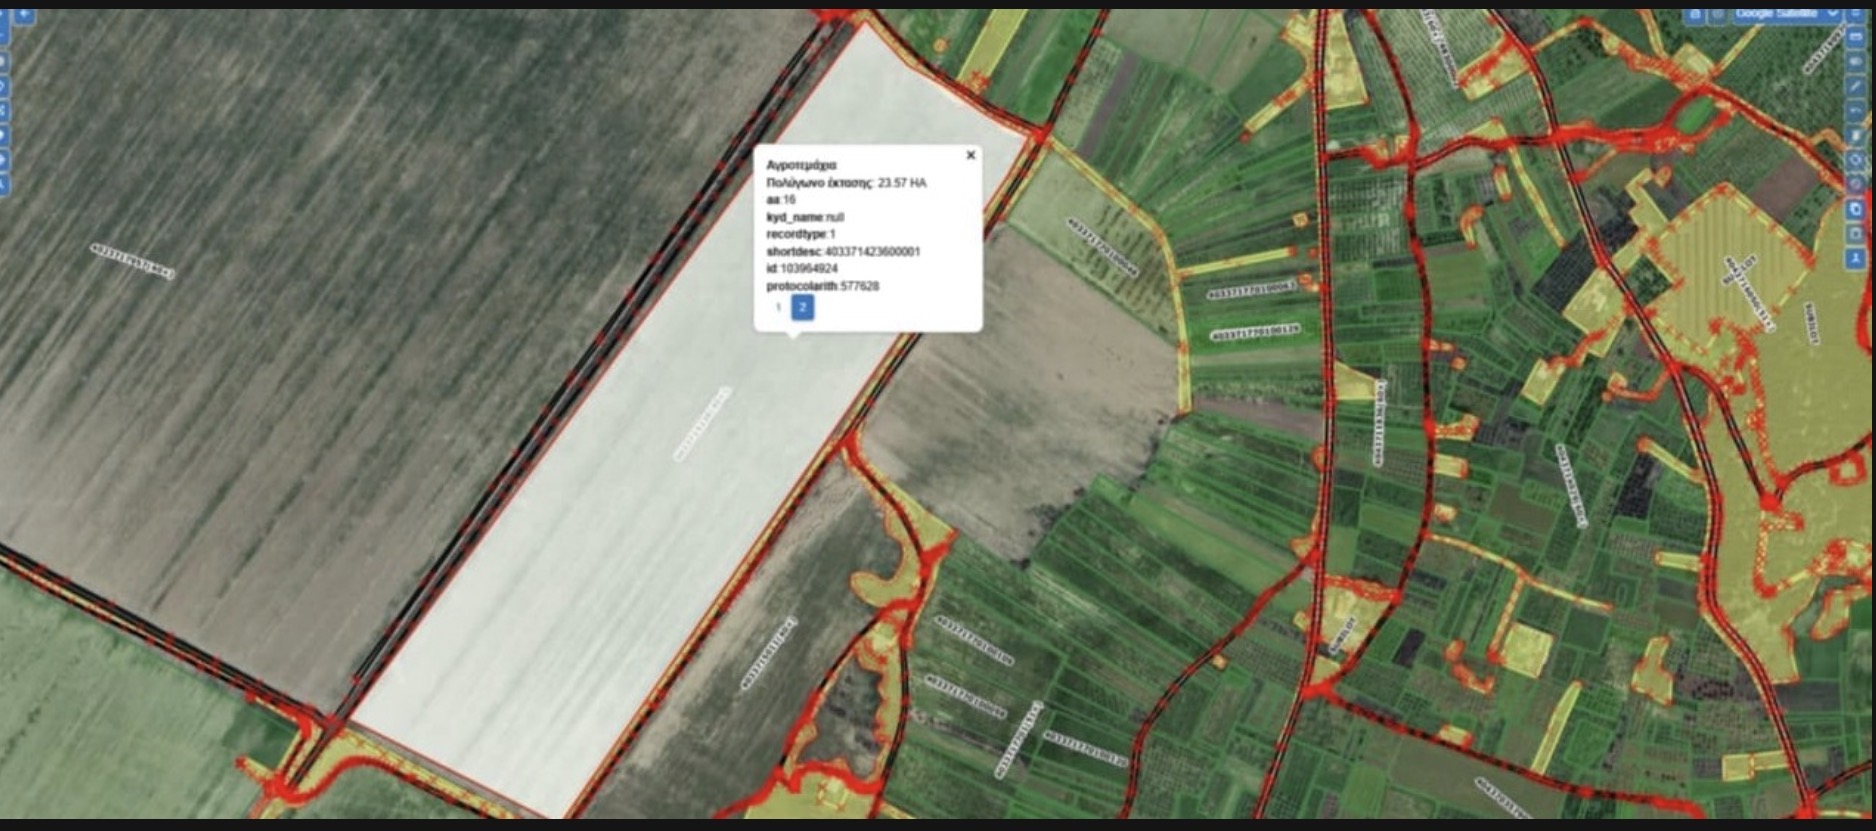The width and height of the screenshot is (1876, 831).
Task: Select the circle target tool in right toolbar
Action: click(x=1856, y=160)
